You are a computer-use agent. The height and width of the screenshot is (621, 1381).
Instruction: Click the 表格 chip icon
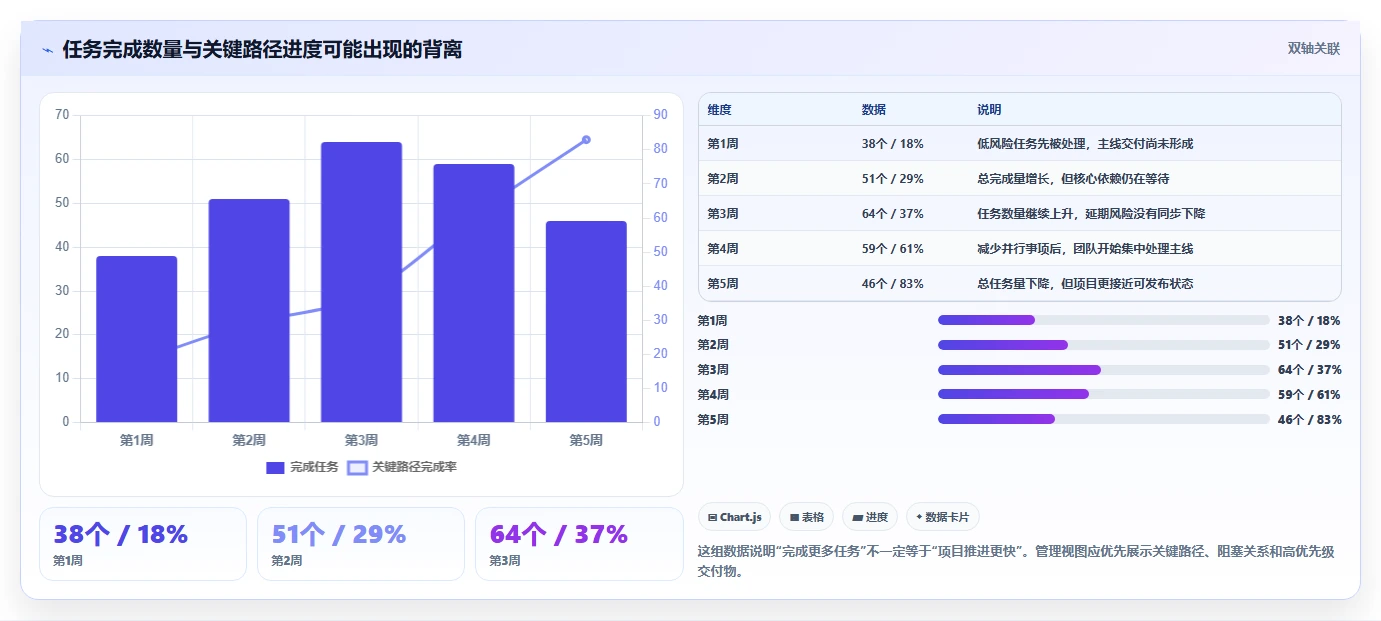click(x=794, y=517)
